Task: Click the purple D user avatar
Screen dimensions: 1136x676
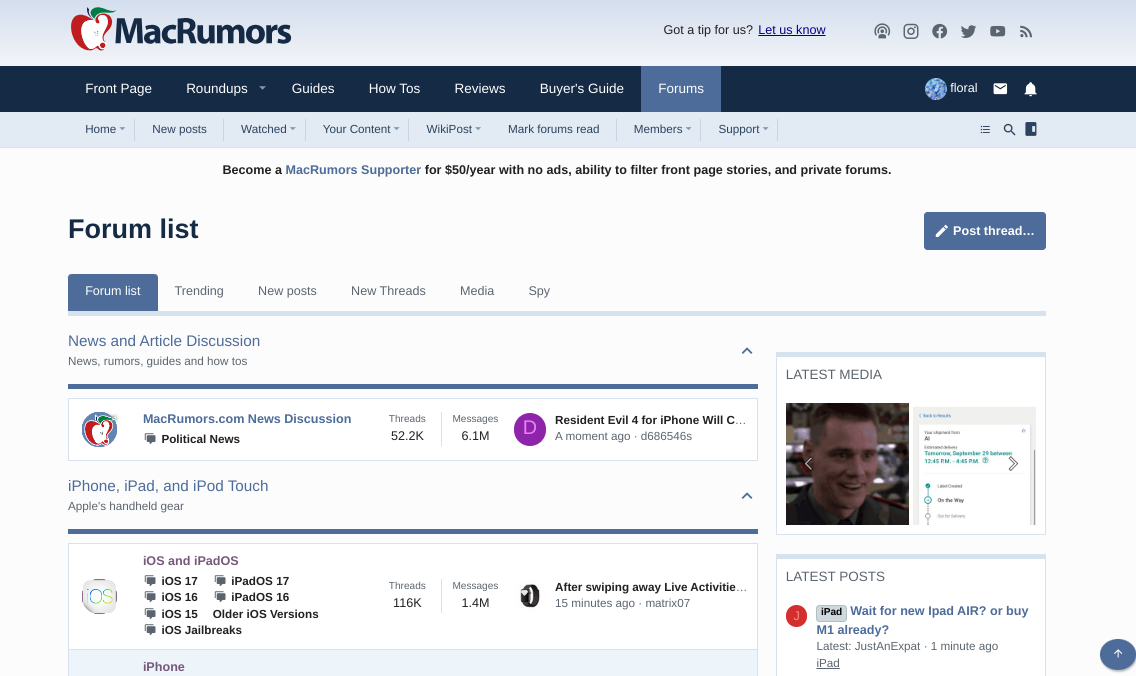Action: (x=530, y=429)
